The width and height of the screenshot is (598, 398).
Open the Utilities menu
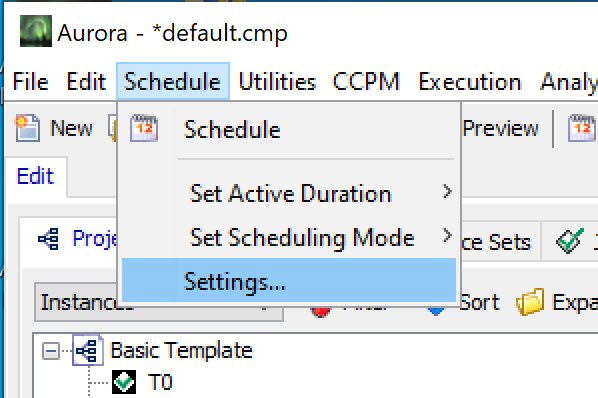pos(277,82)
